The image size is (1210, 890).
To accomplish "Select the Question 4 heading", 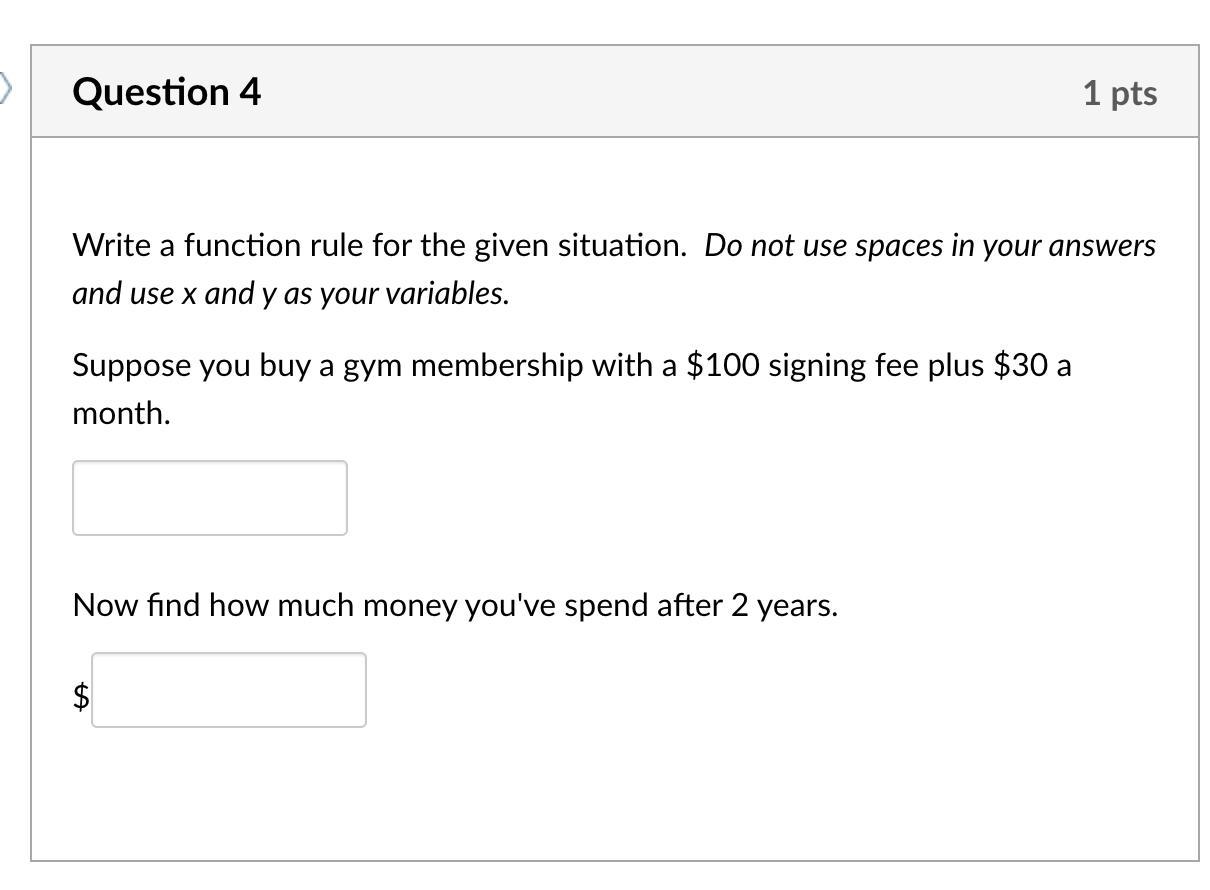I will coord(166,92).
